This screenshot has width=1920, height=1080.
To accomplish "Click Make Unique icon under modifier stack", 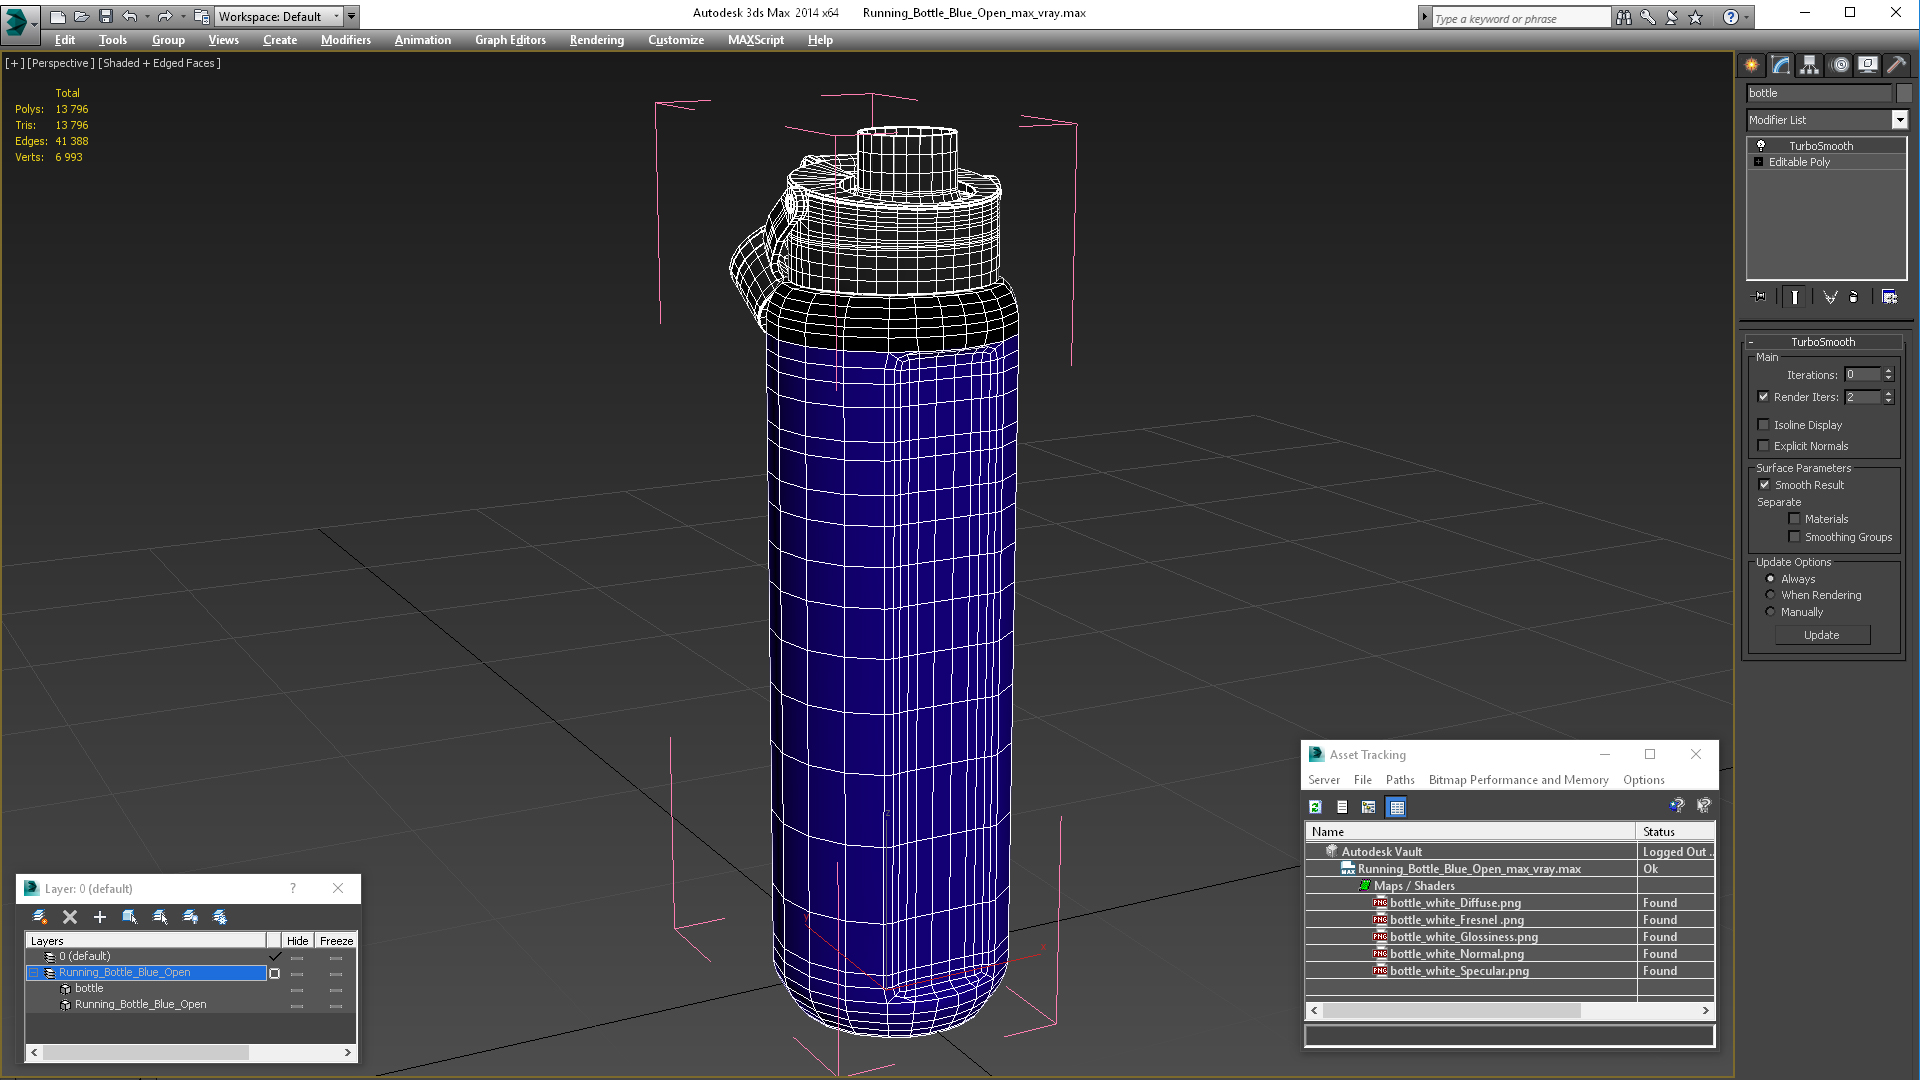I will point(1830,297).
